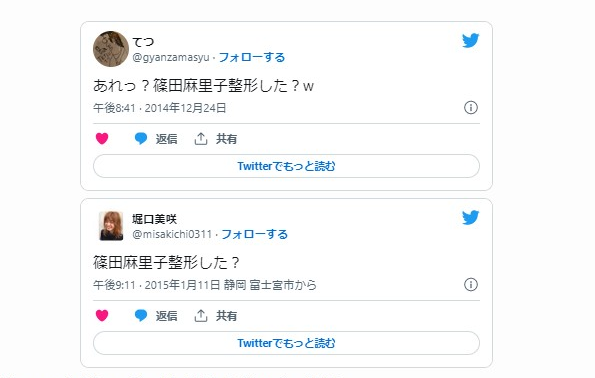
Task: Open the @misakichi0311 handle link
Action: pyautogui.click(x=172, y=234)
